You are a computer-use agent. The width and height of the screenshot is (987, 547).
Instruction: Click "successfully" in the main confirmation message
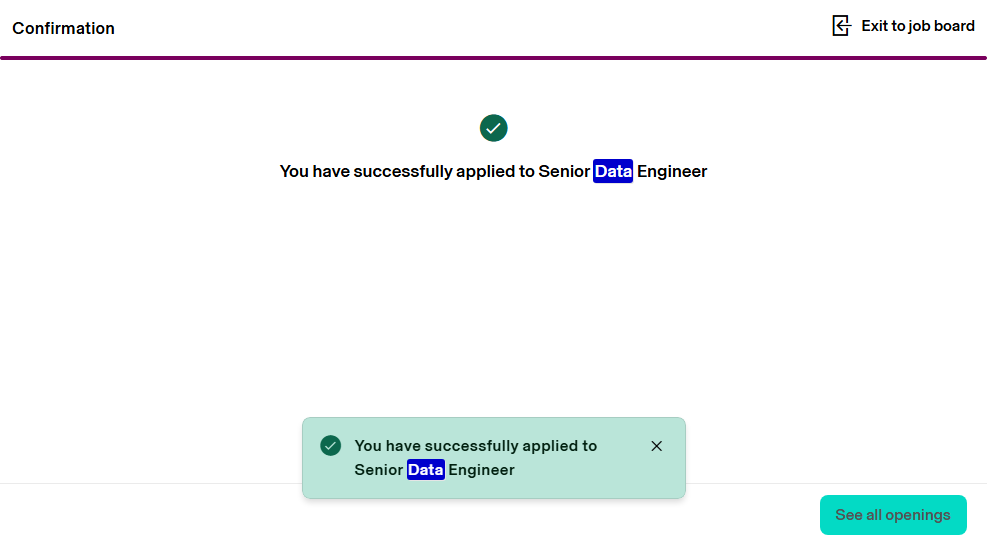(402, 171)
